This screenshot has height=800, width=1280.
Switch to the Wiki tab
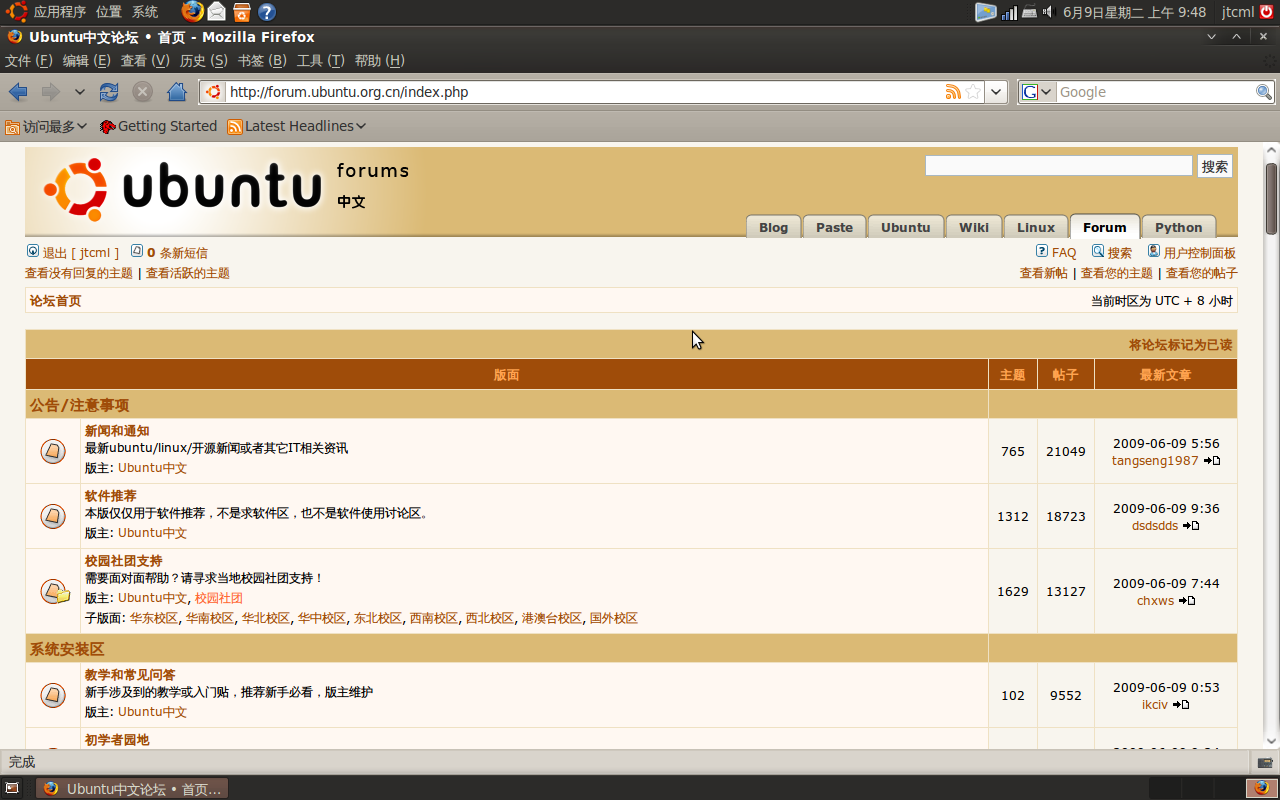tap(974, 227)
